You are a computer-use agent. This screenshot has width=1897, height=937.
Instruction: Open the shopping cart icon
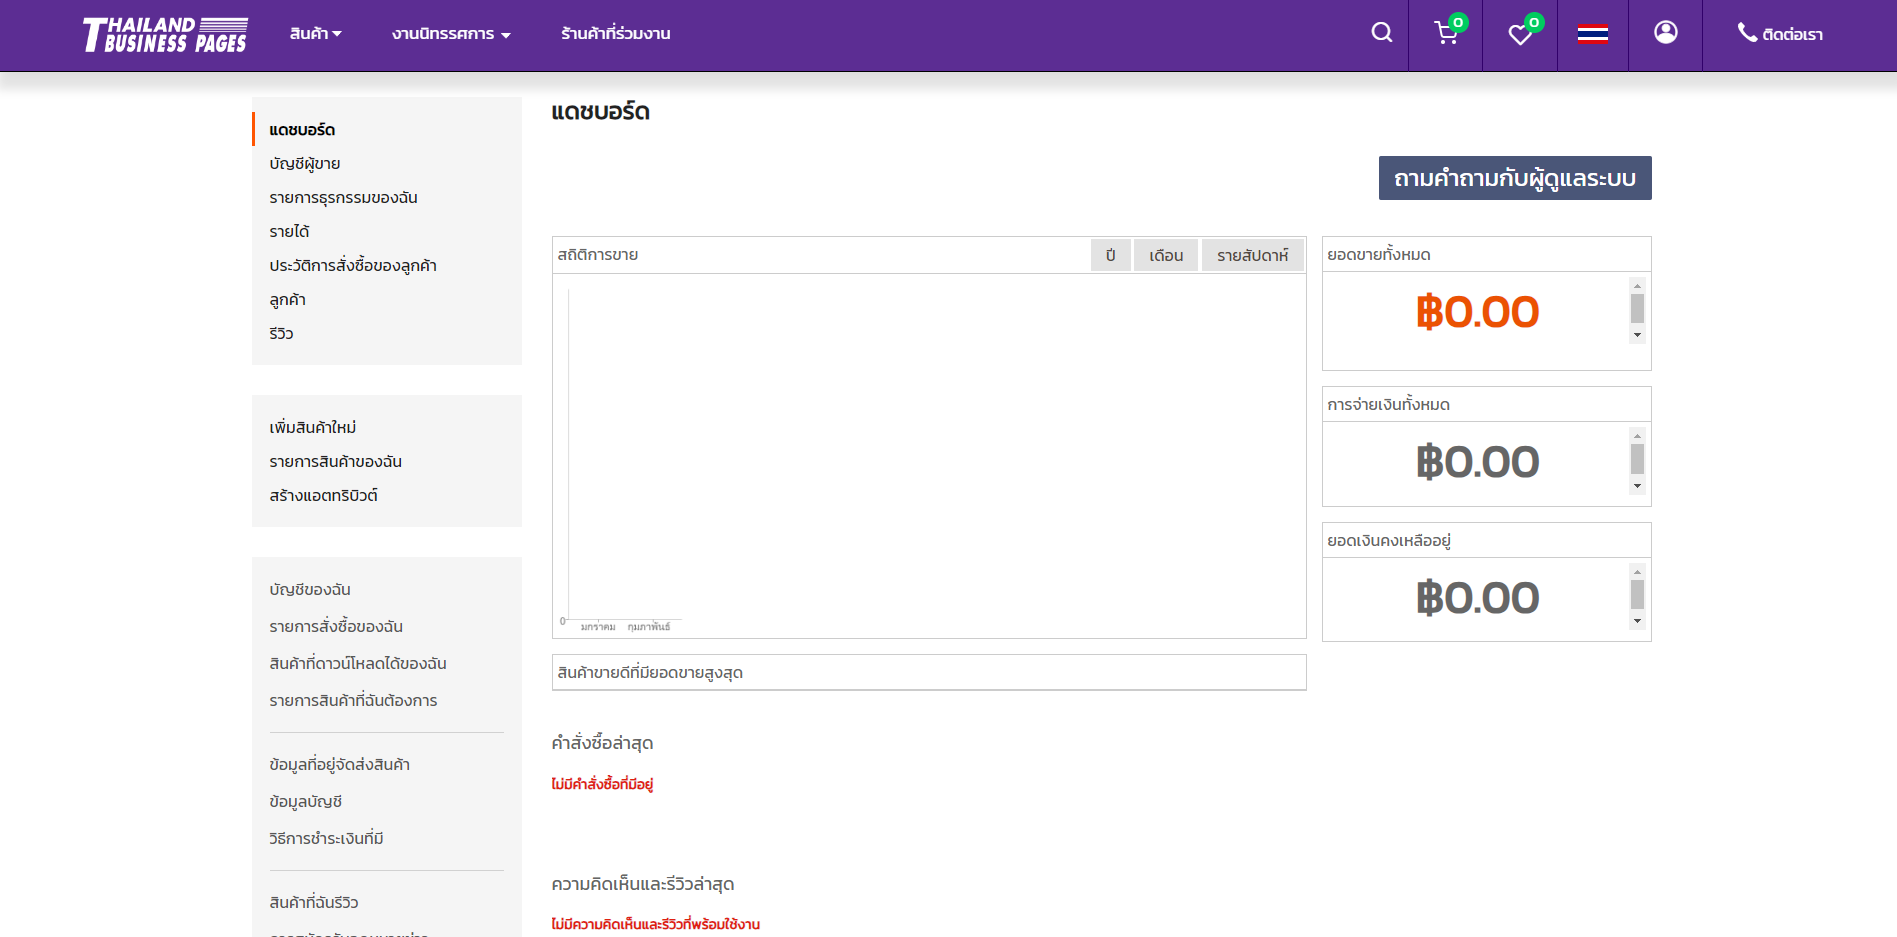coord(1446,34)
